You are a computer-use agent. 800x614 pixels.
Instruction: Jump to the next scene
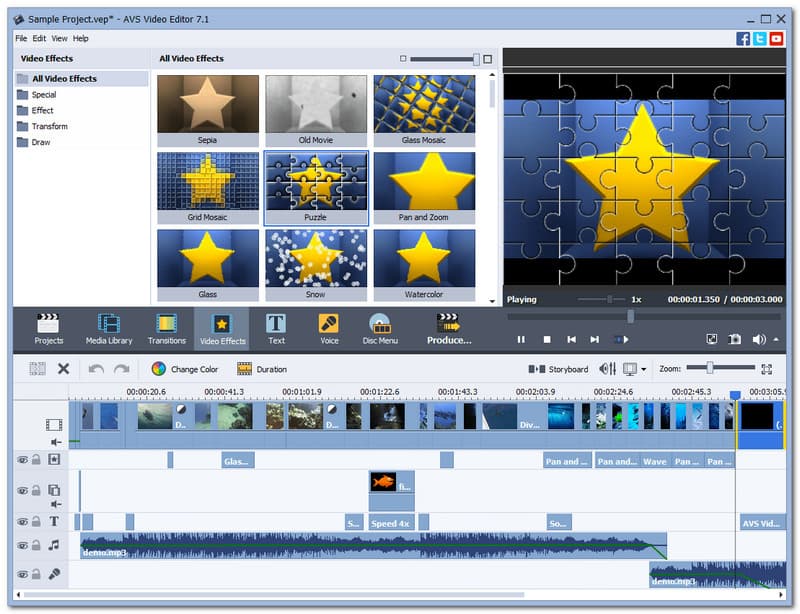621,339
